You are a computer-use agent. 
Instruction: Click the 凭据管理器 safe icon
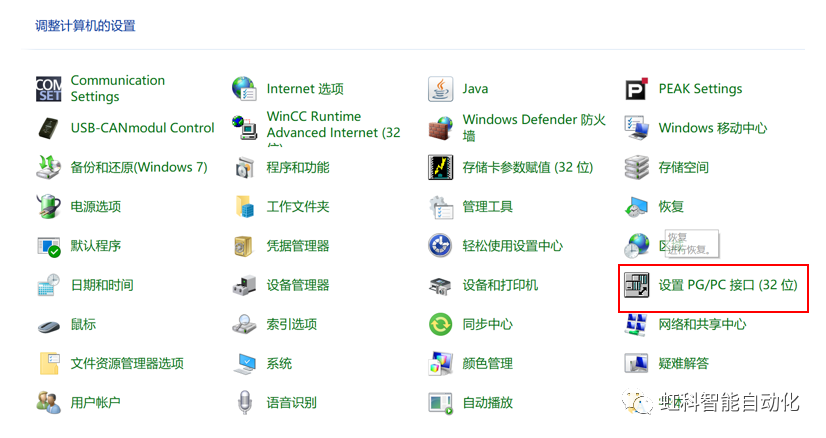point(243,246)
